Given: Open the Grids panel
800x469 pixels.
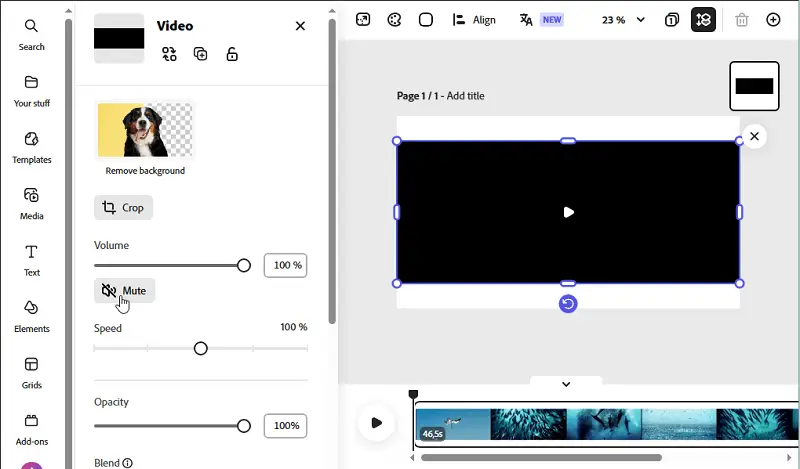Looking at the screenshot, I should [31, 373].
